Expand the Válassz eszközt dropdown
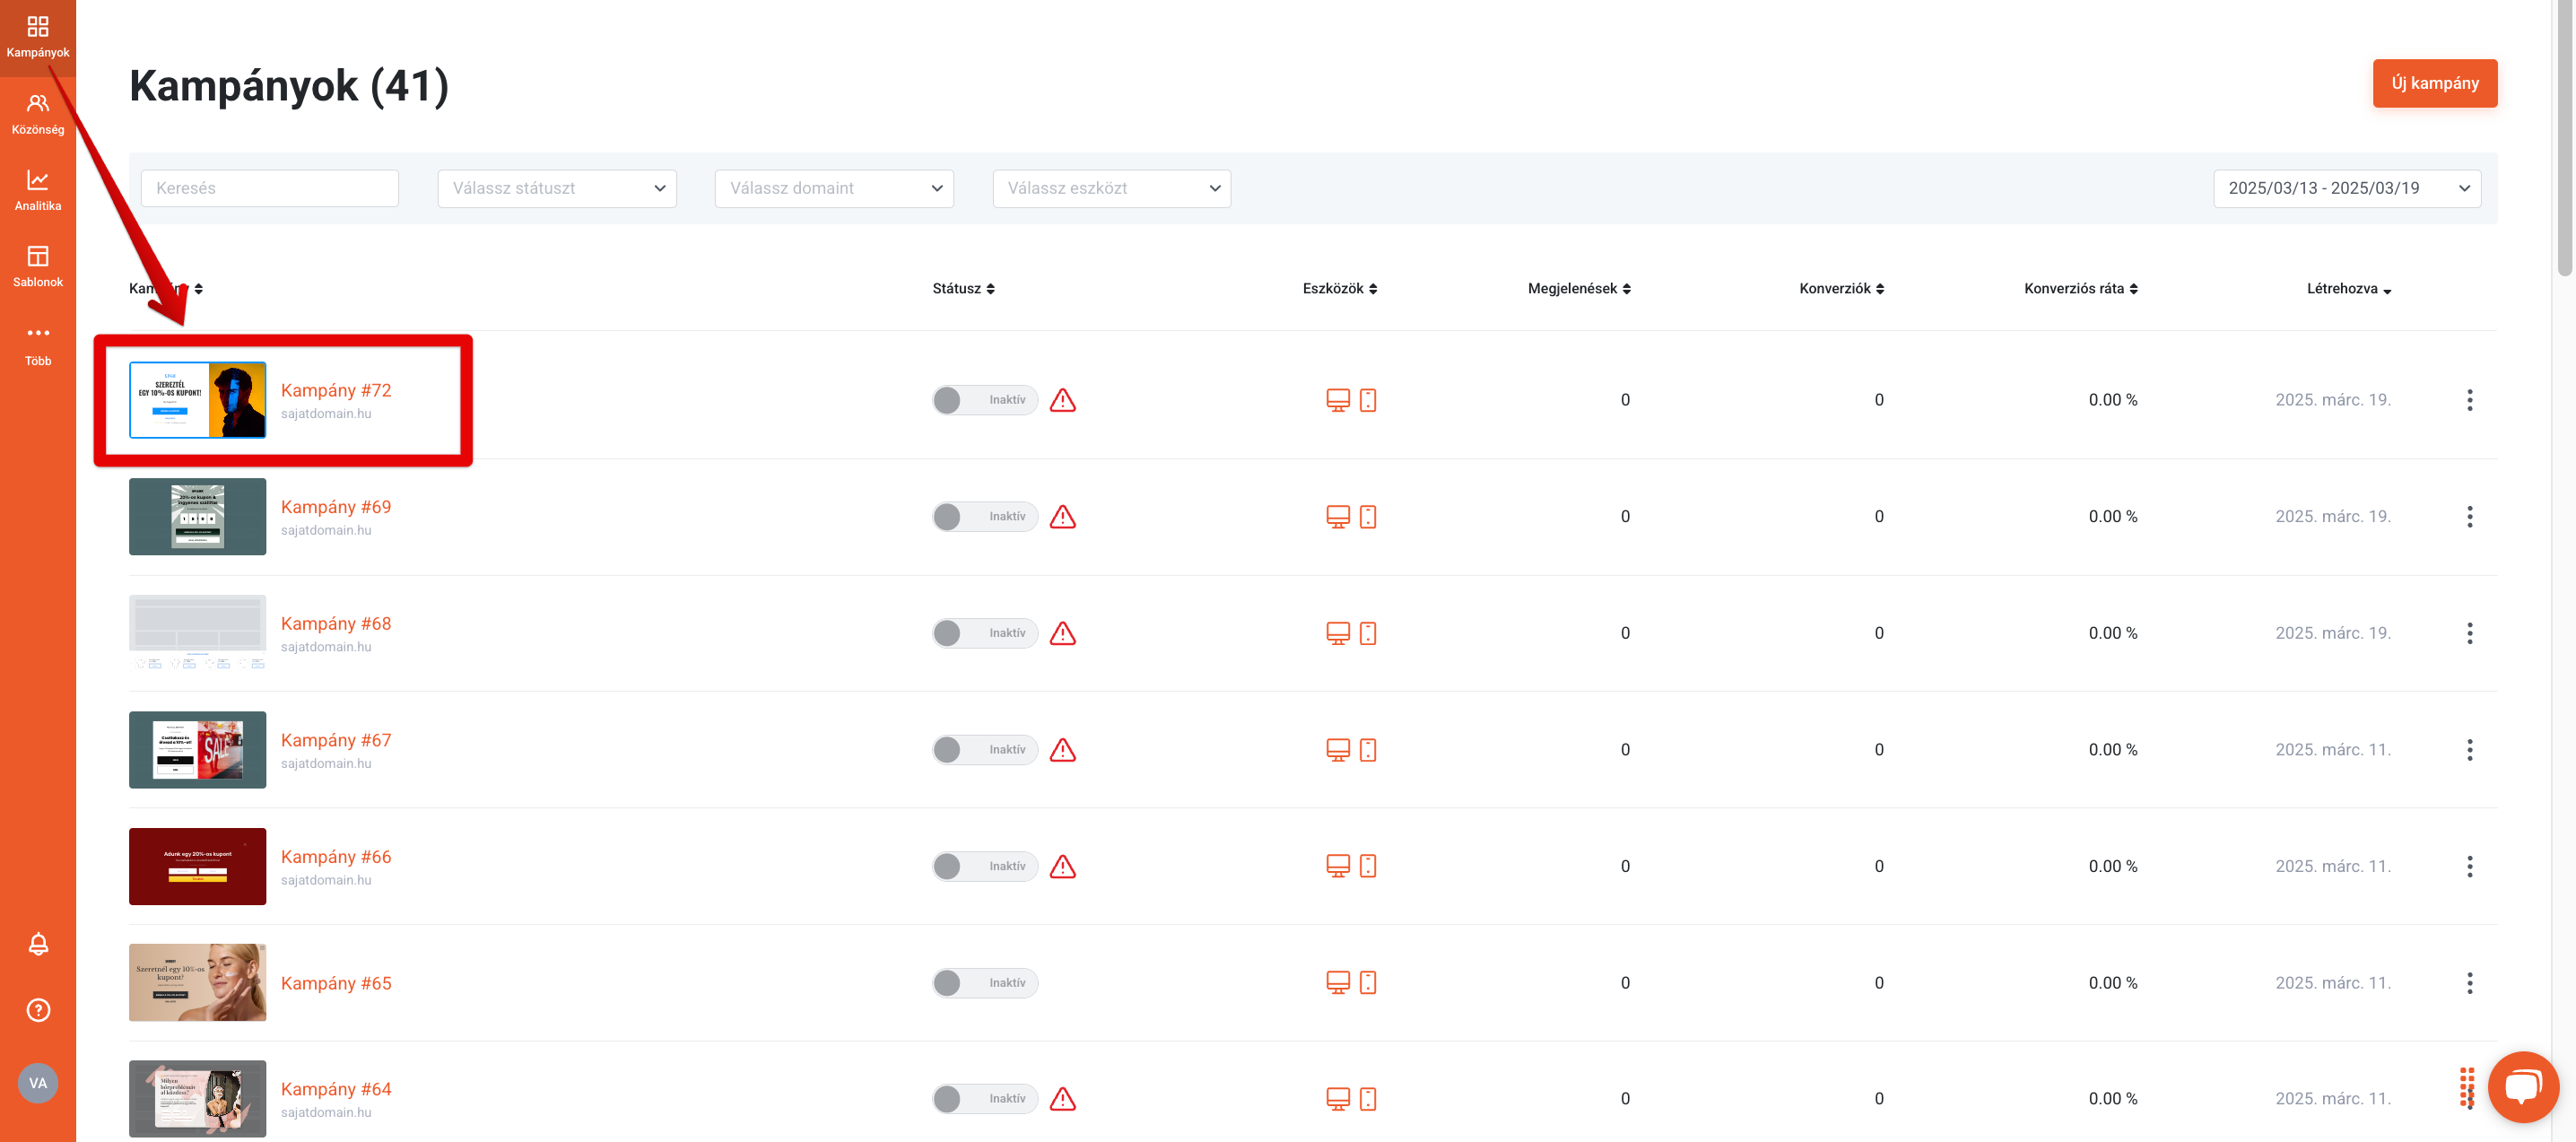Screen dimensions: 2576x1142 point(1112,188)
